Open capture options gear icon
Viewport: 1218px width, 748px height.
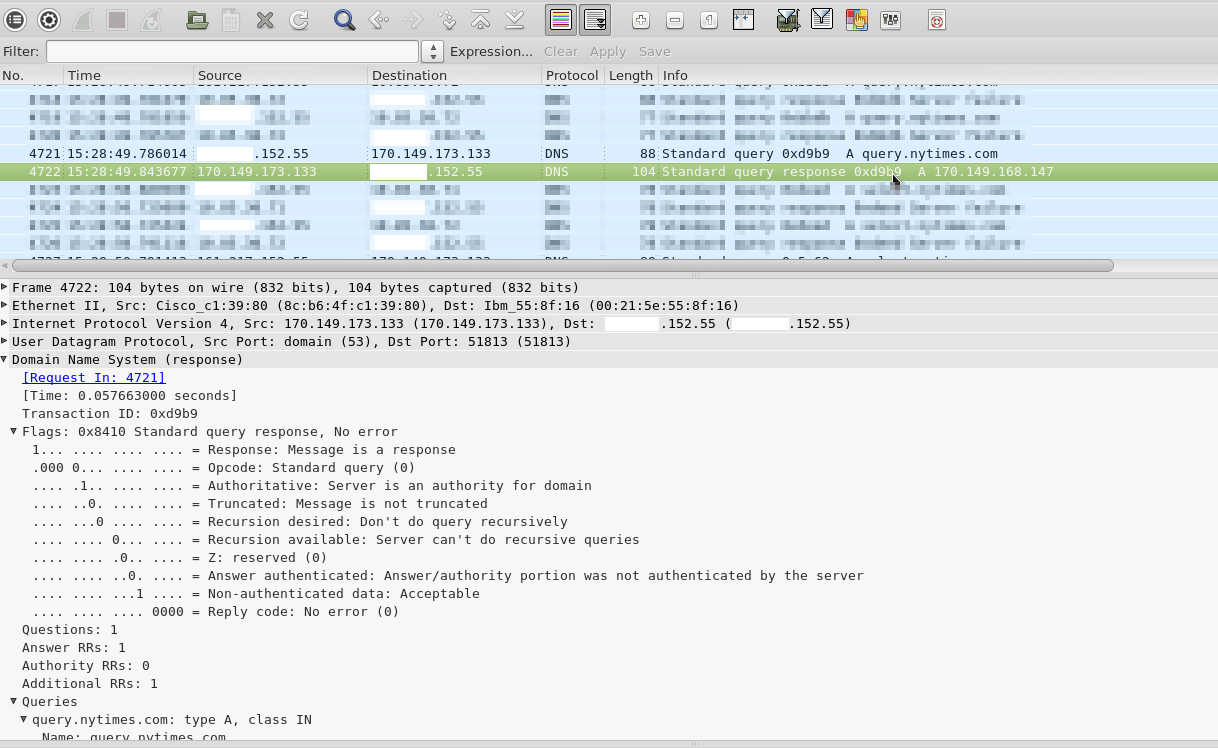tap(48, 19)
